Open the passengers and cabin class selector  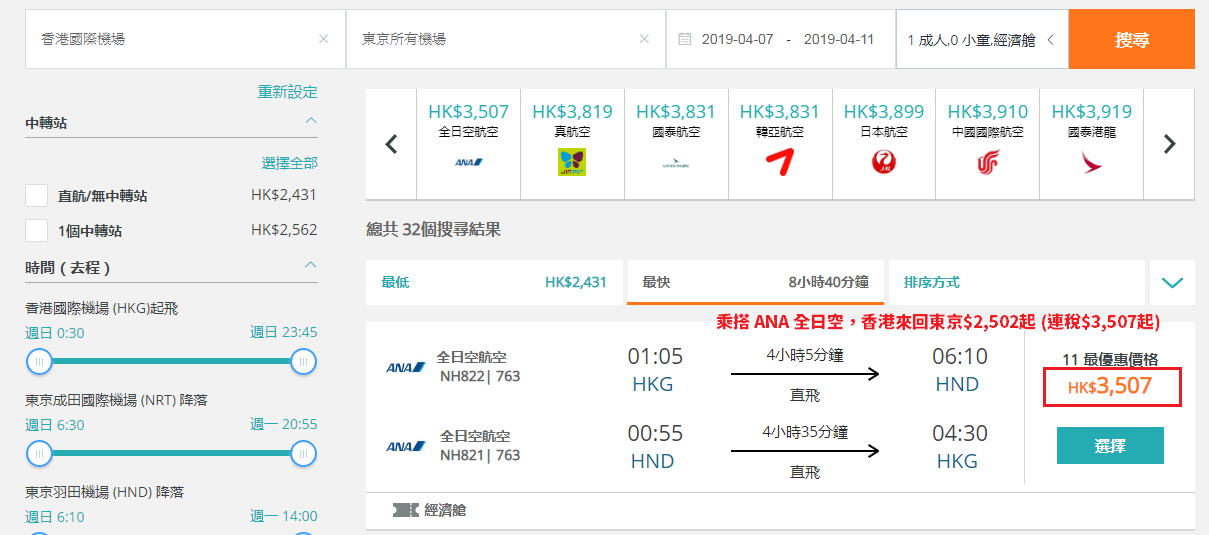tap(982, 40)
